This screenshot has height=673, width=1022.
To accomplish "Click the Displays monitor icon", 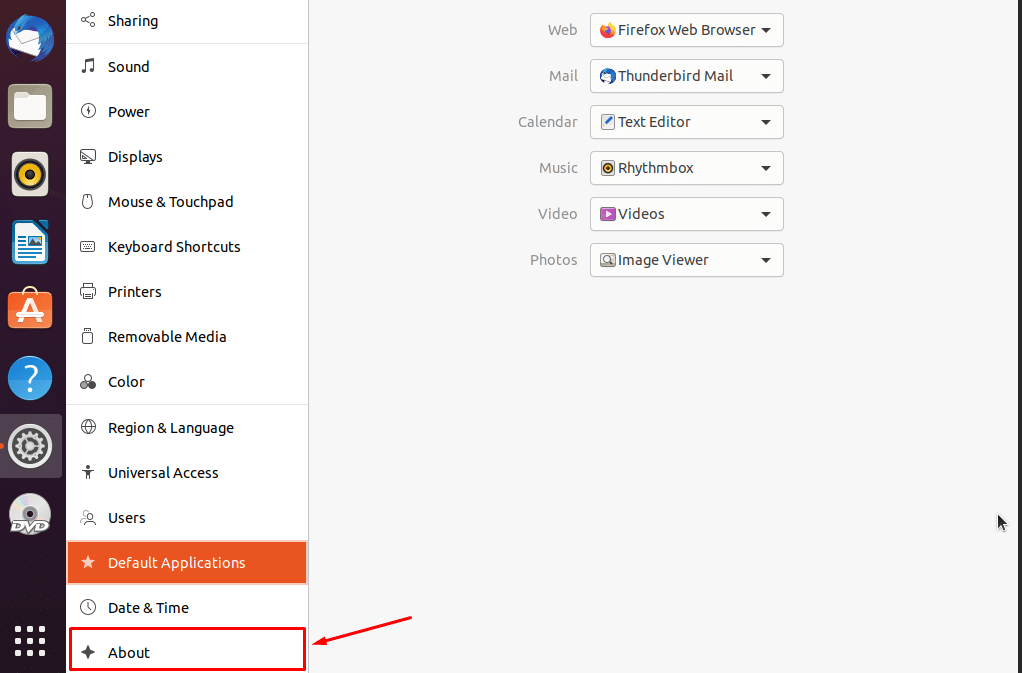I will tap(88, 156).
